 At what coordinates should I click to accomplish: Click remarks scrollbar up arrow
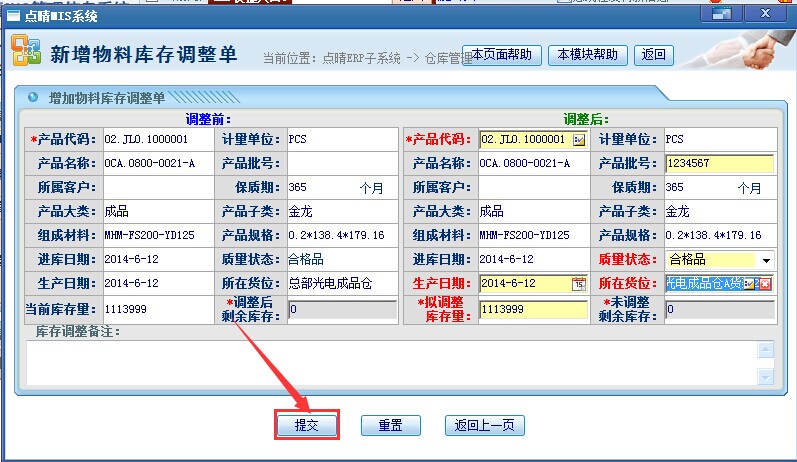(x=765, y=350)
